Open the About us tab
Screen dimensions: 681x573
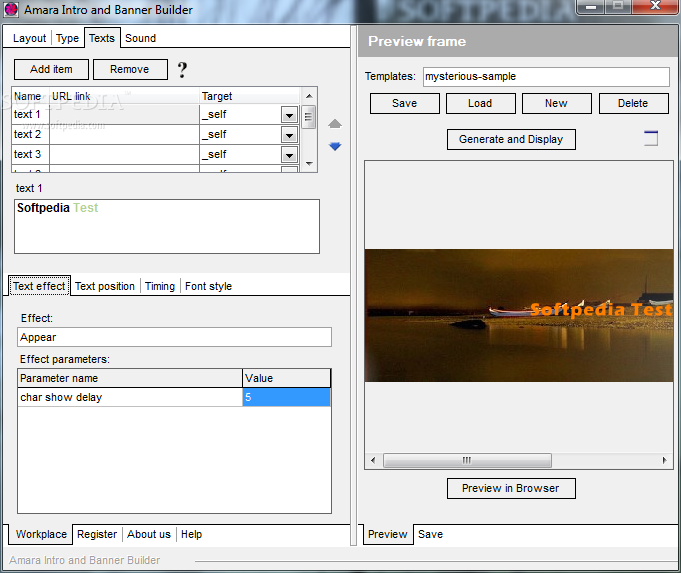[149, 534]
